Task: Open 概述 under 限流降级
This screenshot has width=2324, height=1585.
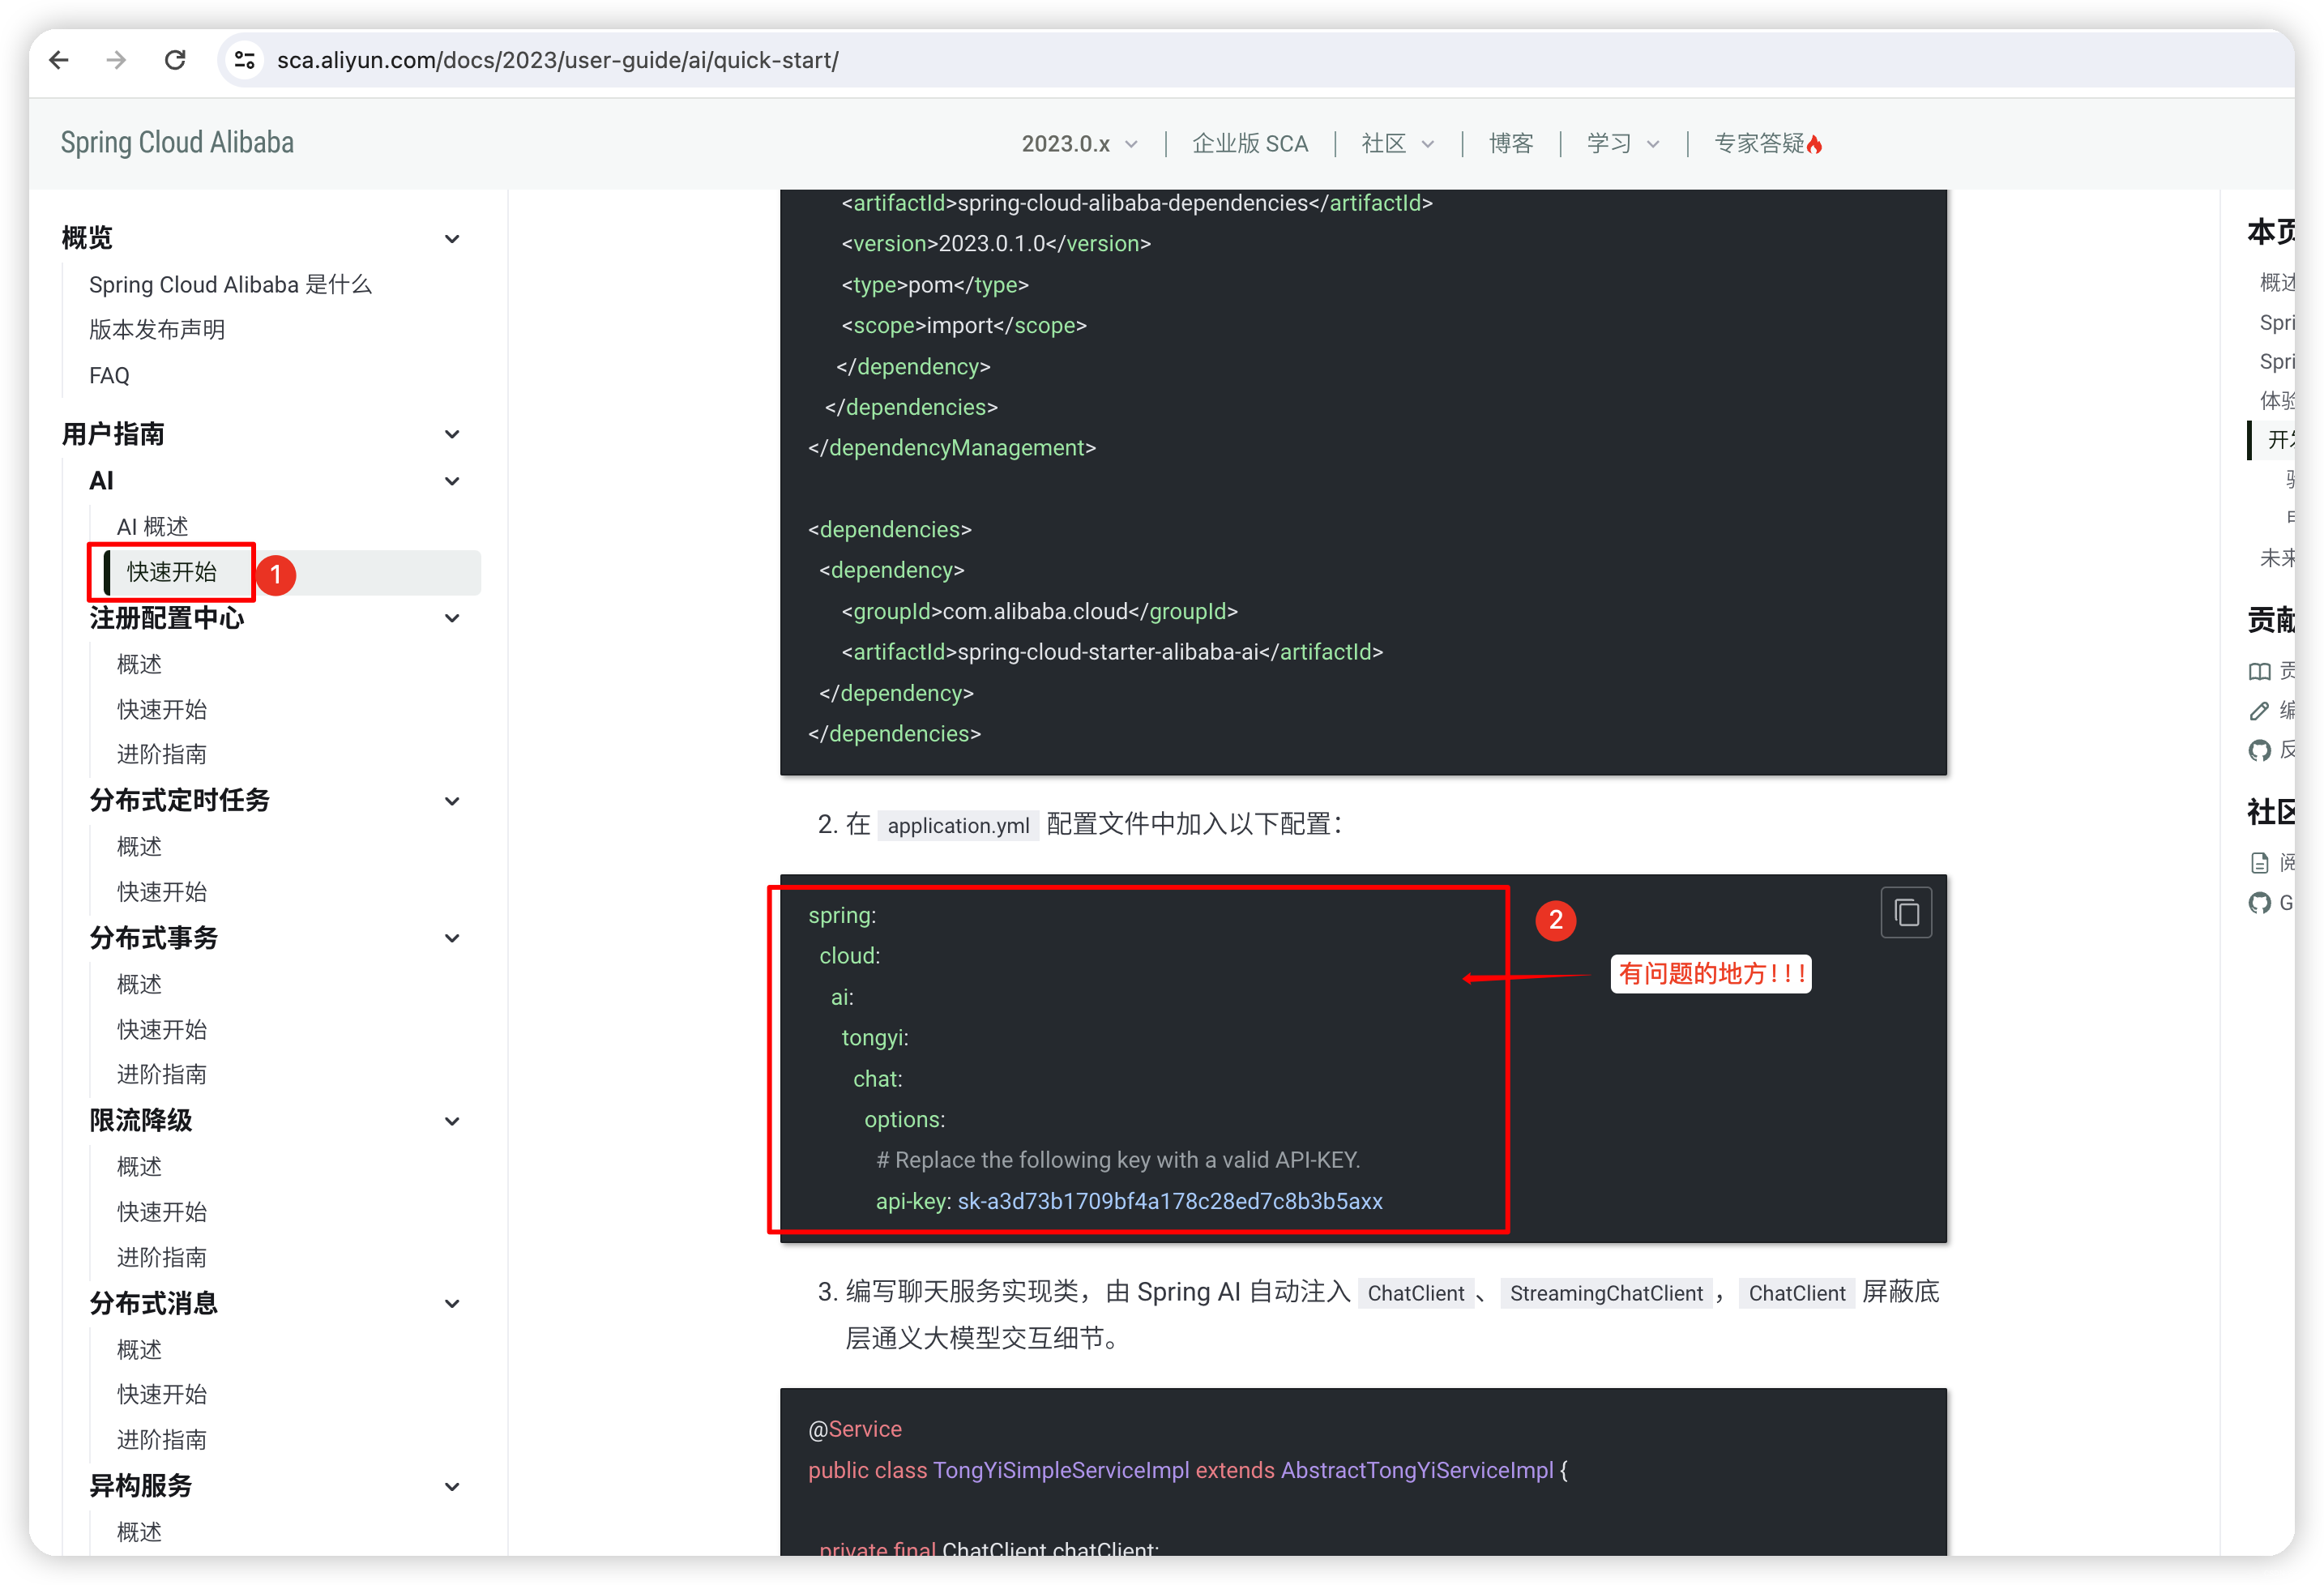Action: [139, 1167]
